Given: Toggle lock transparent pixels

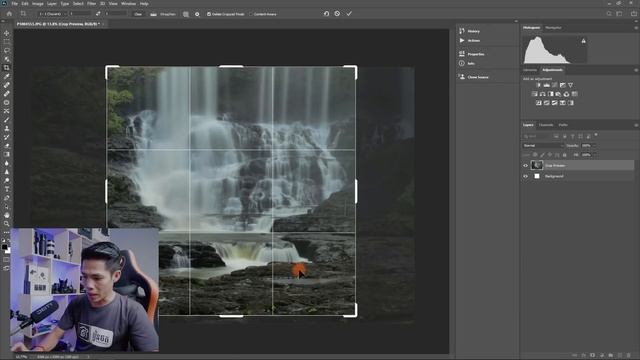Looking at the screenshot, I should pos(535,155).
